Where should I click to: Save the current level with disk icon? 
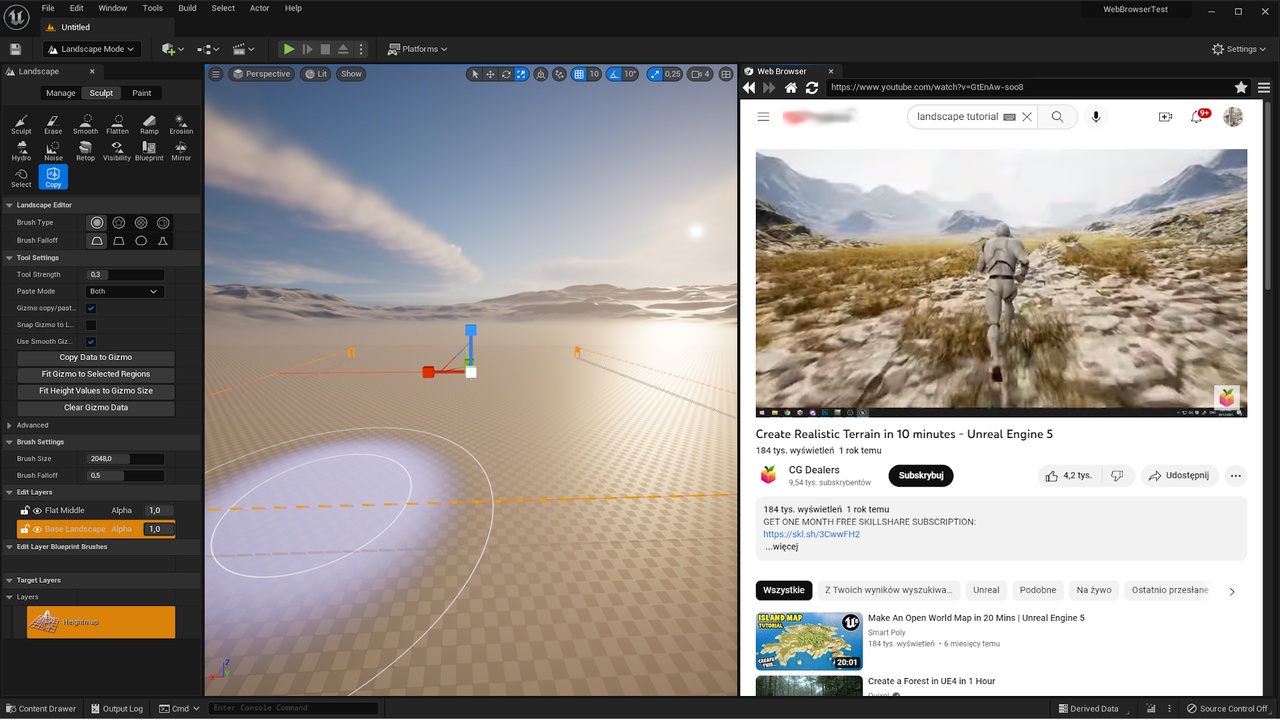(x=15, y=49)
